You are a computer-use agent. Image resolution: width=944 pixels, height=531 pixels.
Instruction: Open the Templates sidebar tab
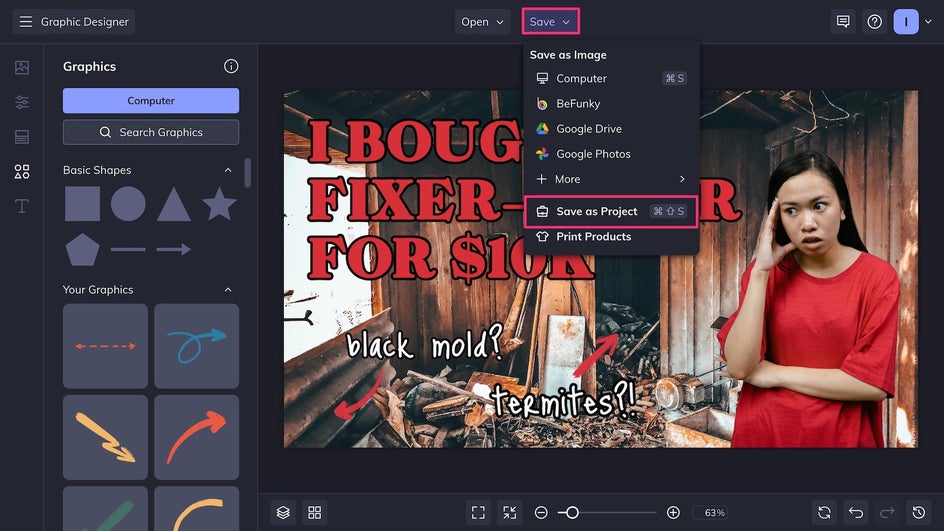pyautogui.click(x=22, y=137)
